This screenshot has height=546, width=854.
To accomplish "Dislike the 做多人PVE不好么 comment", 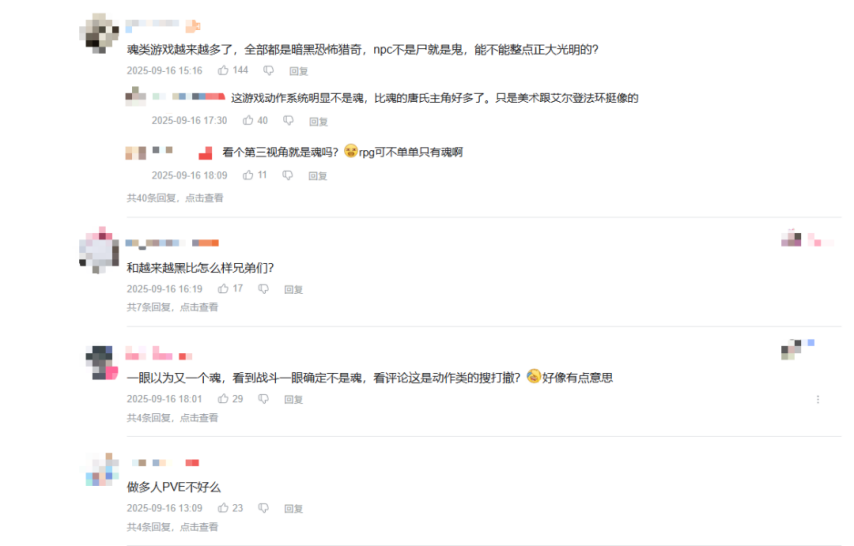I will click(263, 508).
